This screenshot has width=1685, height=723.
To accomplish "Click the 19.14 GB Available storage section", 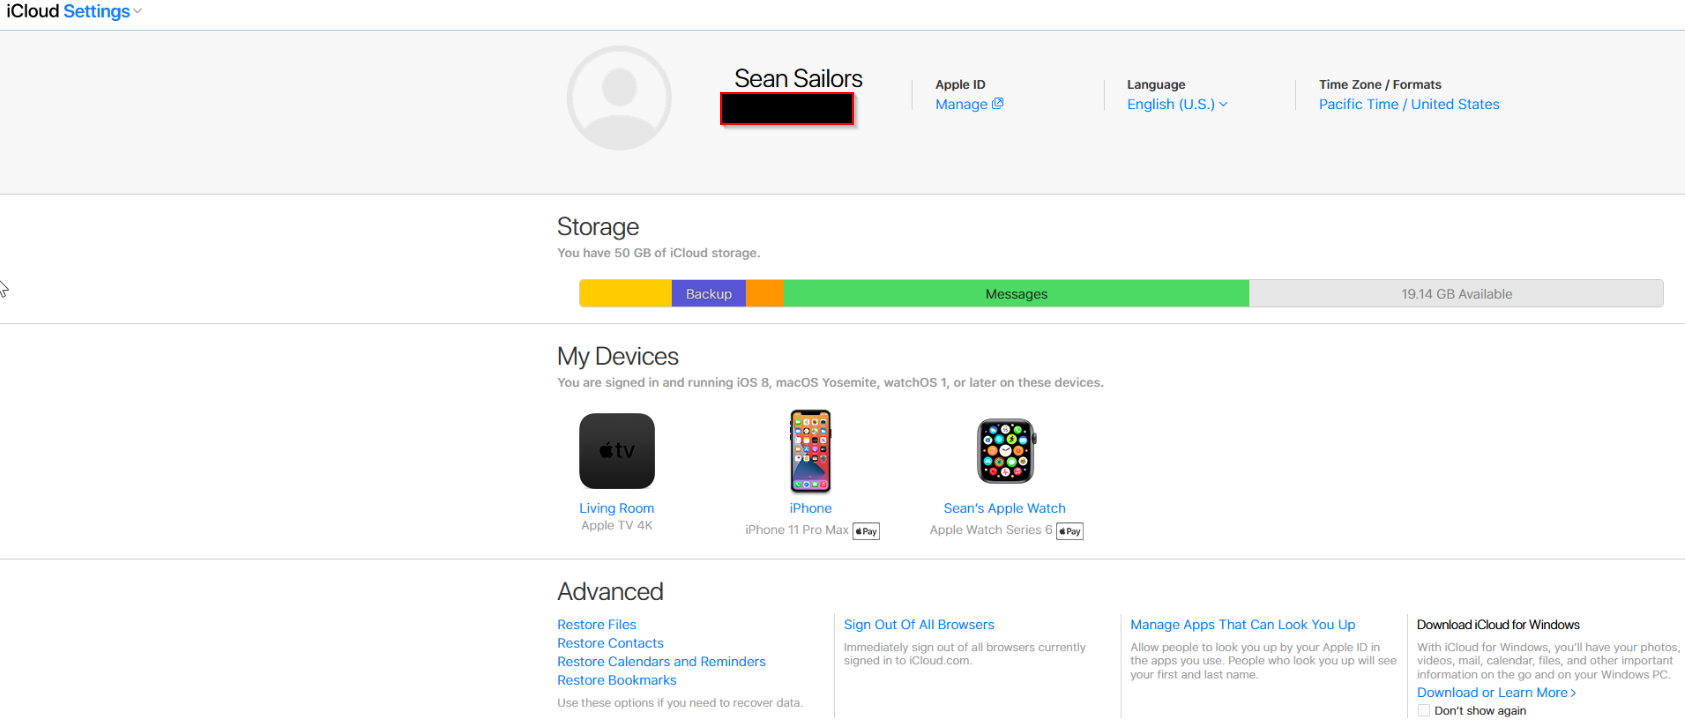I will coord(1456,294).
